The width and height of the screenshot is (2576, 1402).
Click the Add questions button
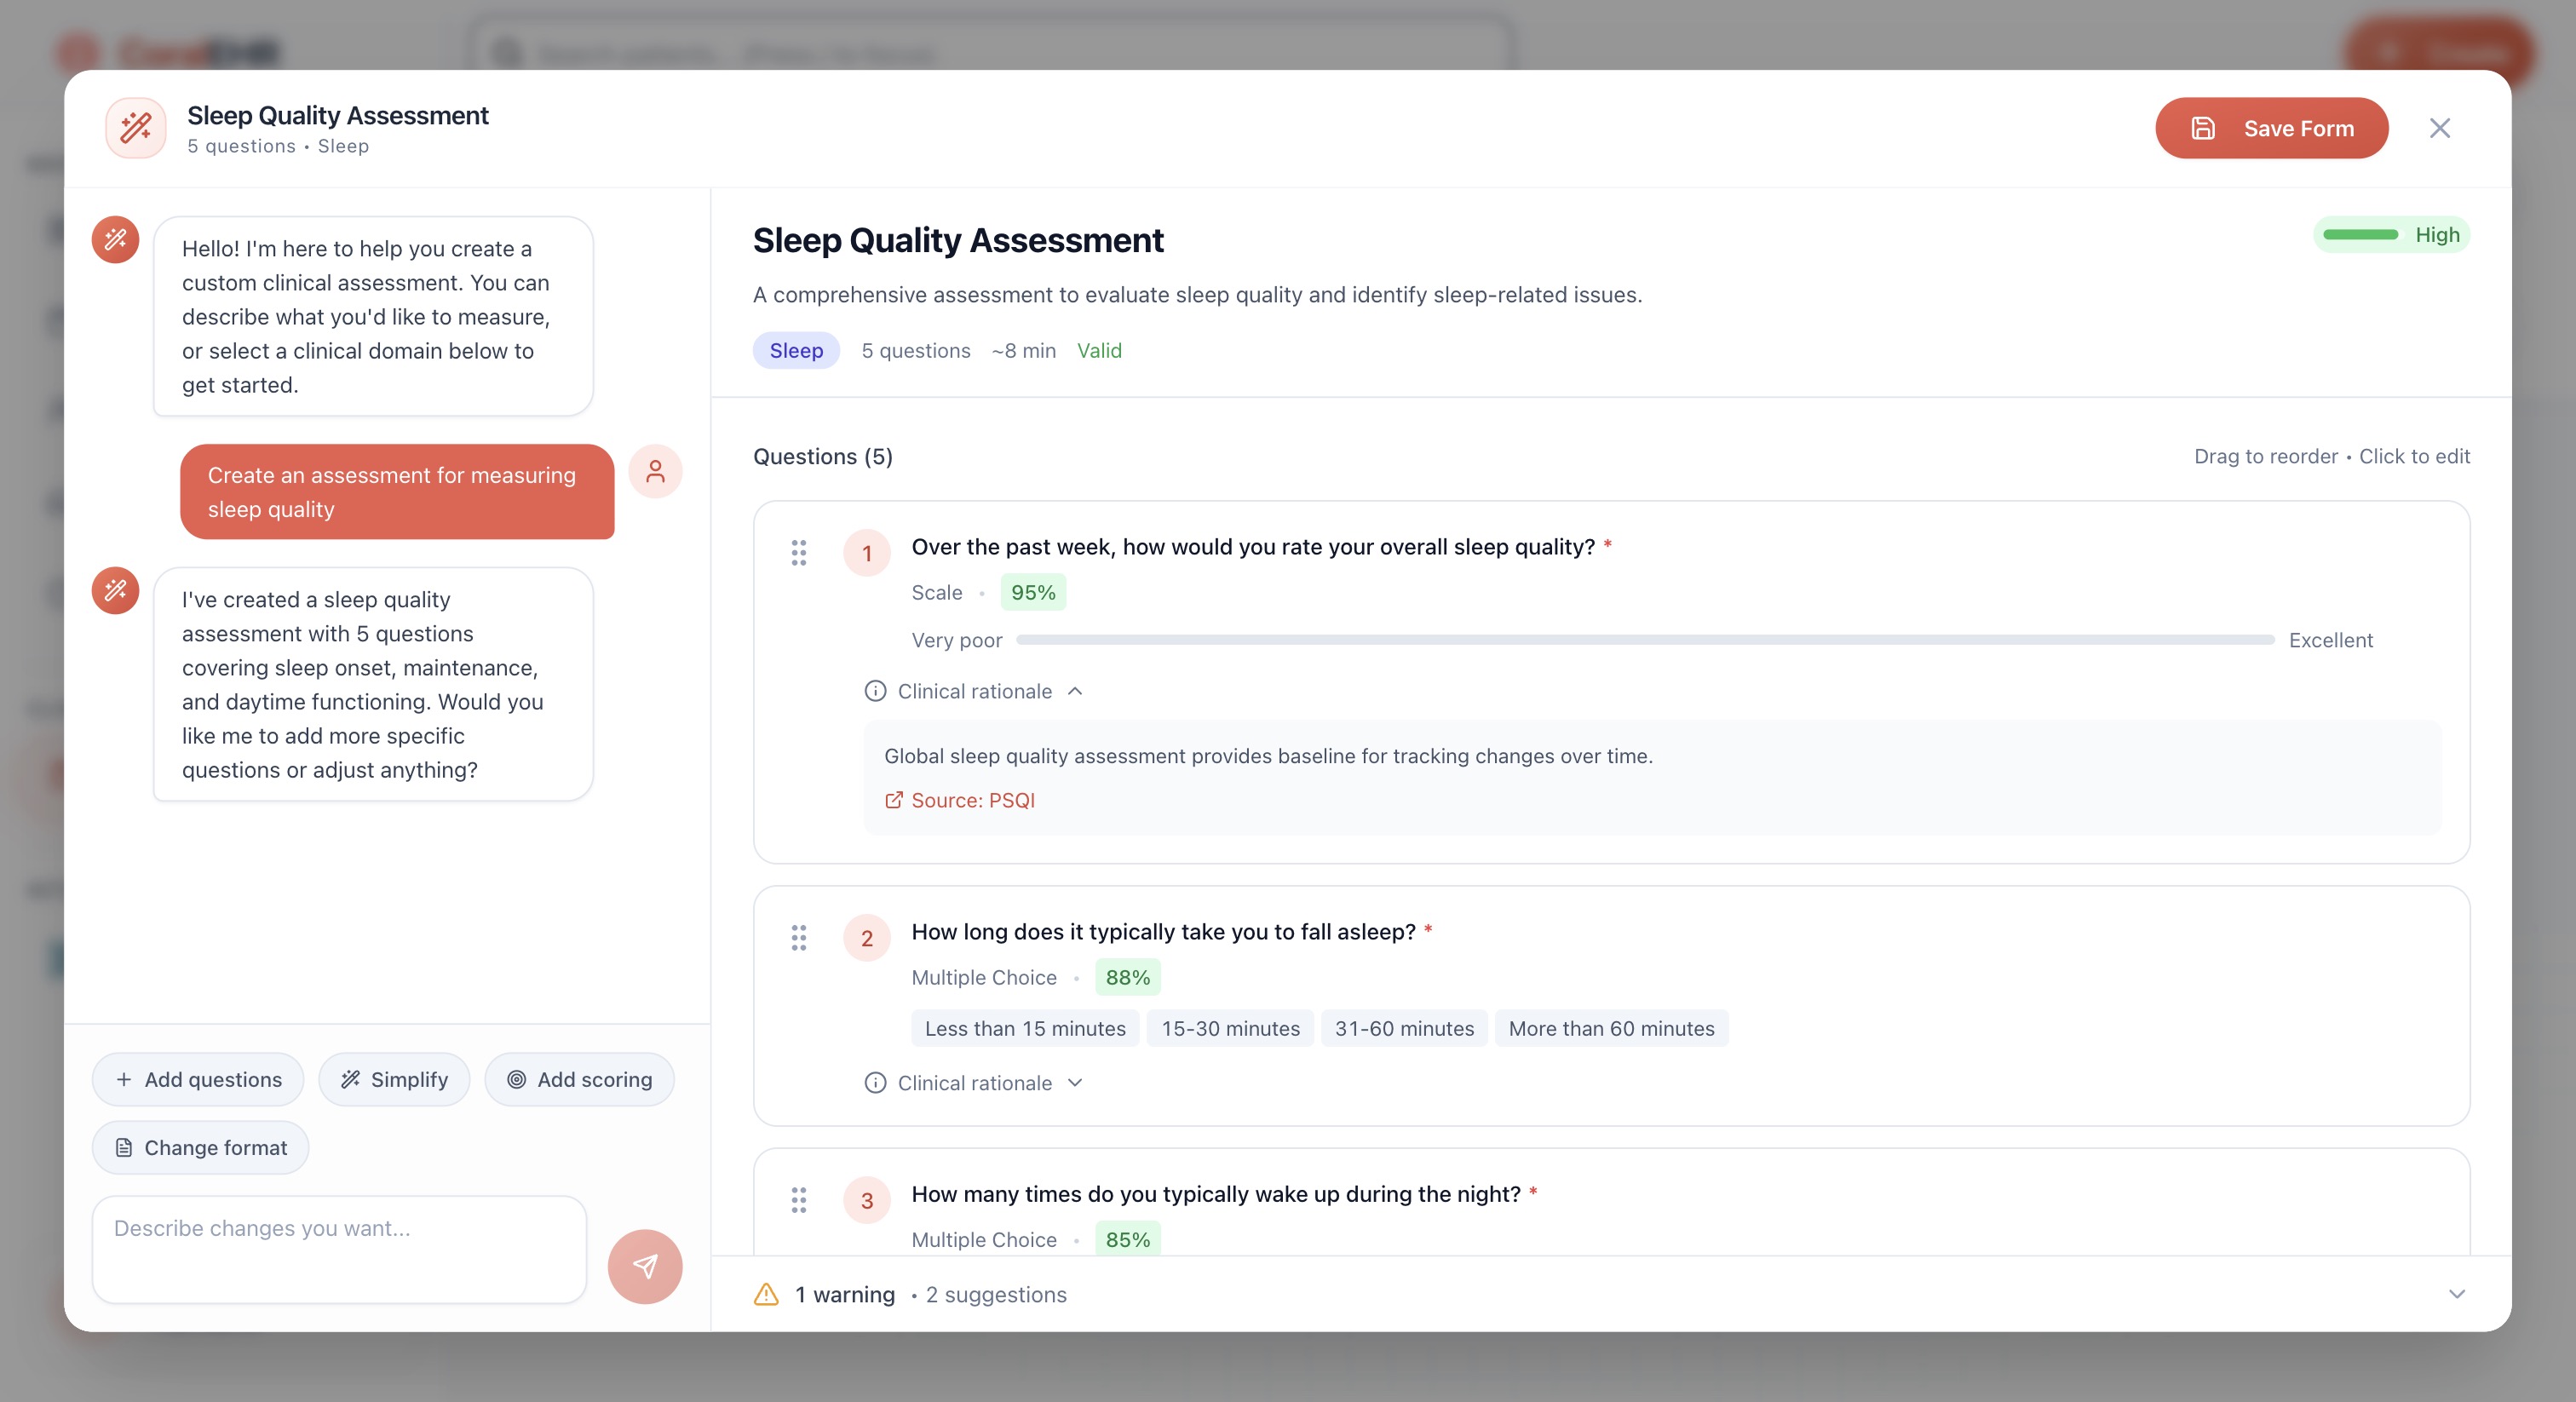tap(197, 1080)
